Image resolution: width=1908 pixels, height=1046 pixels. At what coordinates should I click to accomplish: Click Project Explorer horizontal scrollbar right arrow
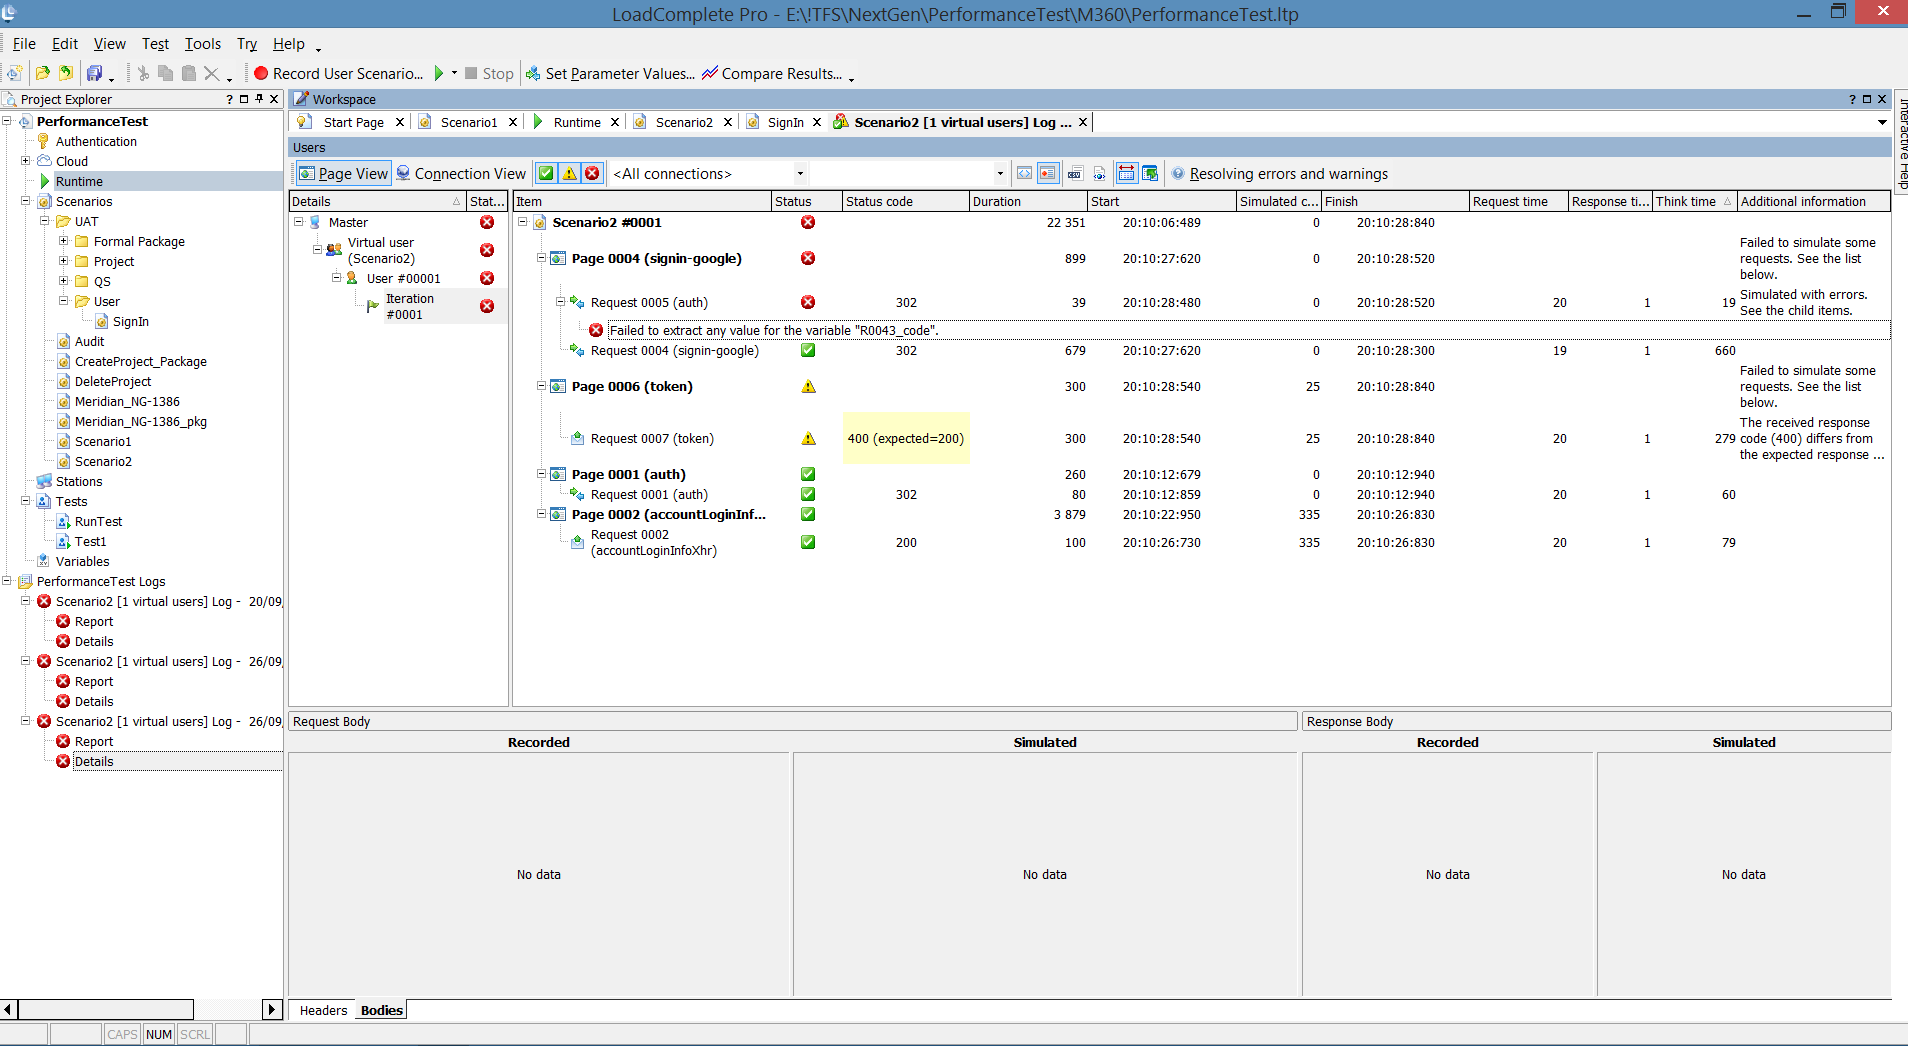click(272, 1009)
